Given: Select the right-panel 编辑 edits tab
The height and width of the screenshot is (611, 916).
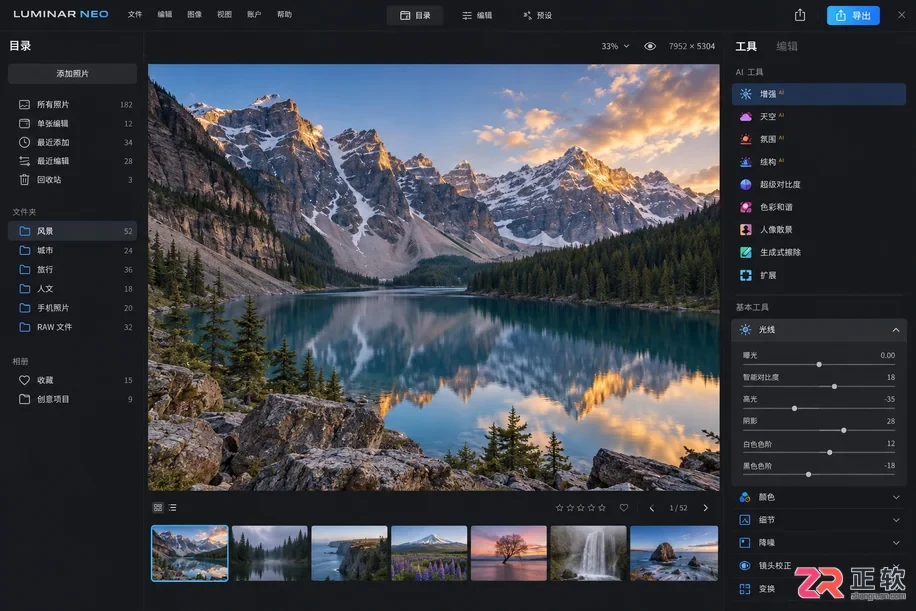Looking at the screenshot, I should tap(787, 46).
